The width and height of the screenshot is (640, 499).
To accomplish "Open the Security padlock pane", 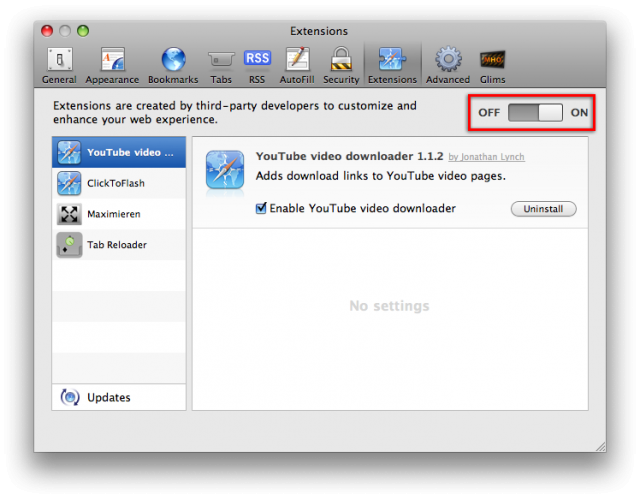I will pos(341,66).
